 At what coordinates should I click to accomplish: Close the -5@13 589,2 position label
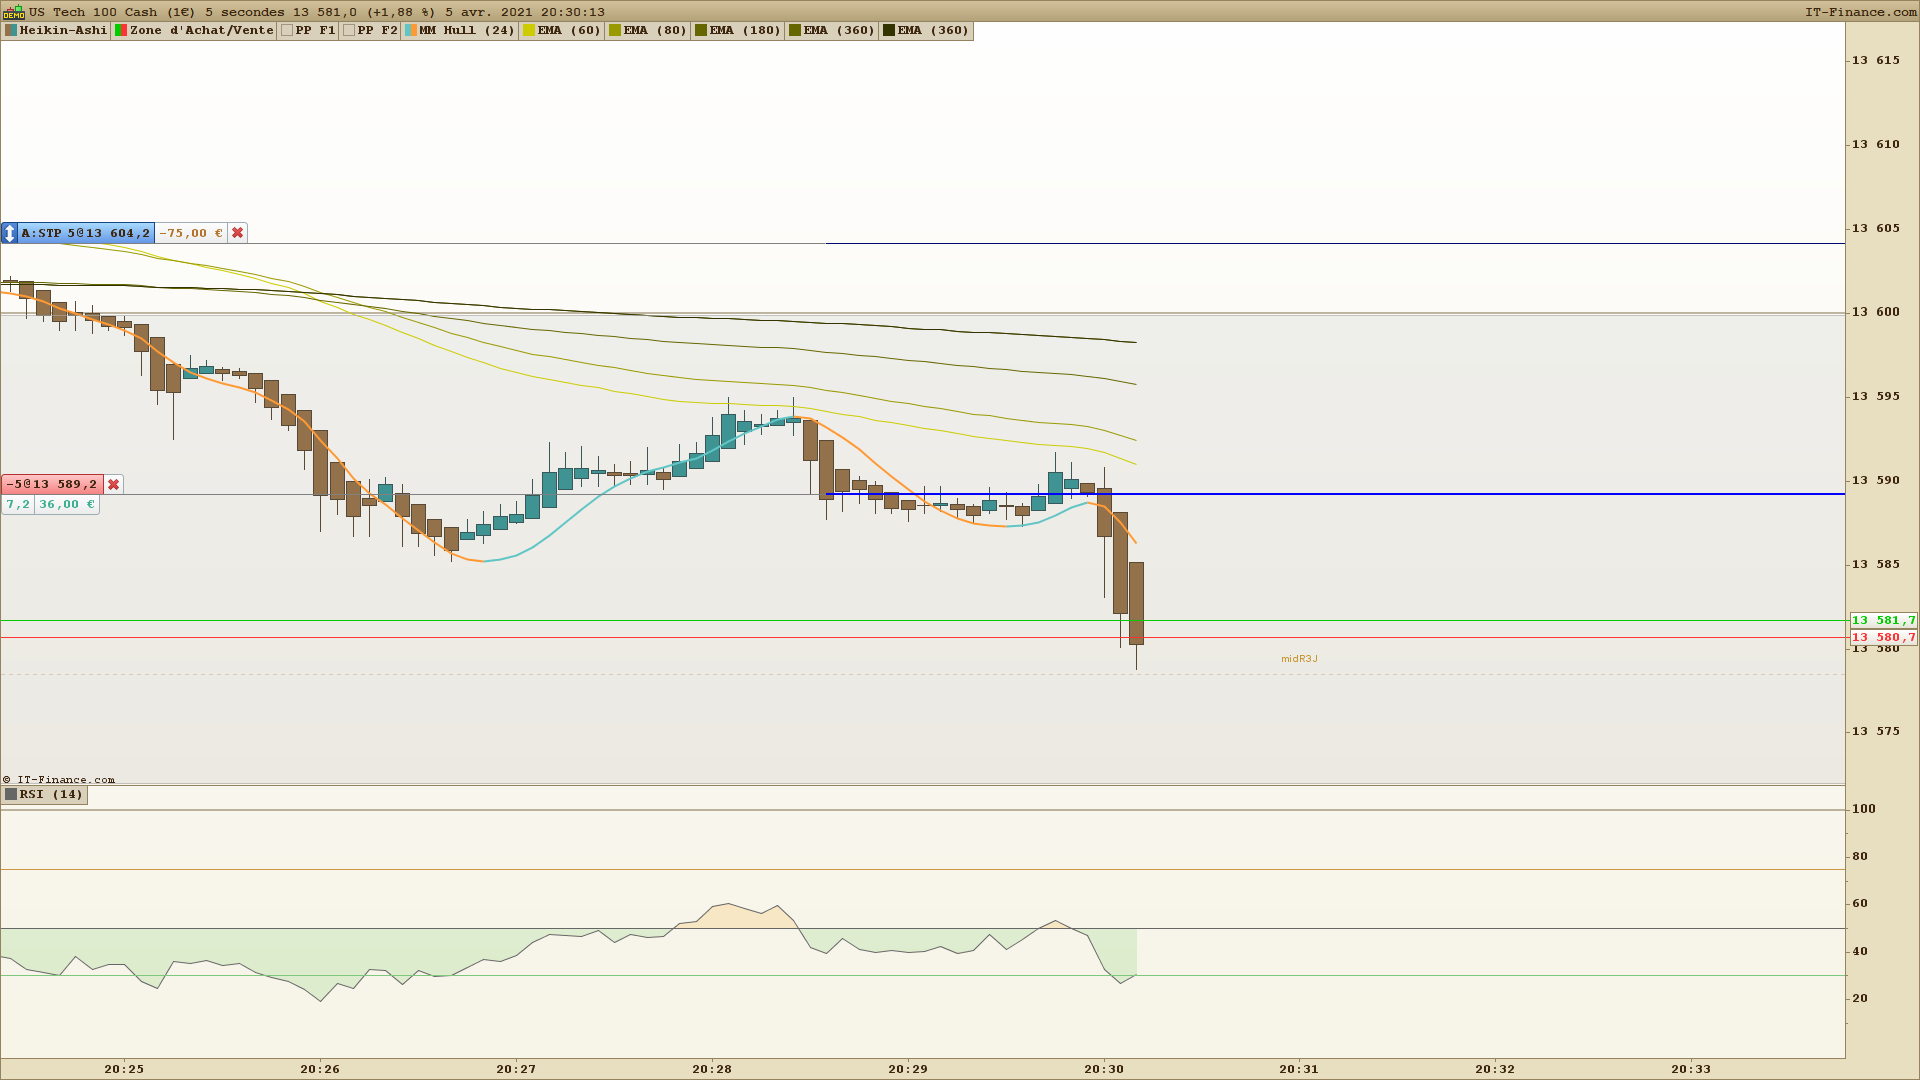click(114, 484)
